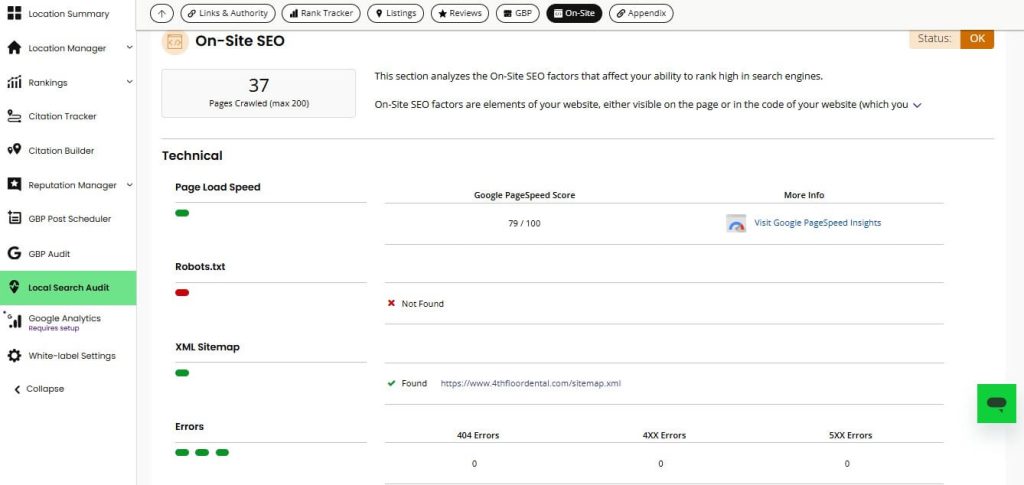The width and height of the screenshot is (1024, 485).
Task: Click the Citation Builder pin icon
Action: coord(14,150)
